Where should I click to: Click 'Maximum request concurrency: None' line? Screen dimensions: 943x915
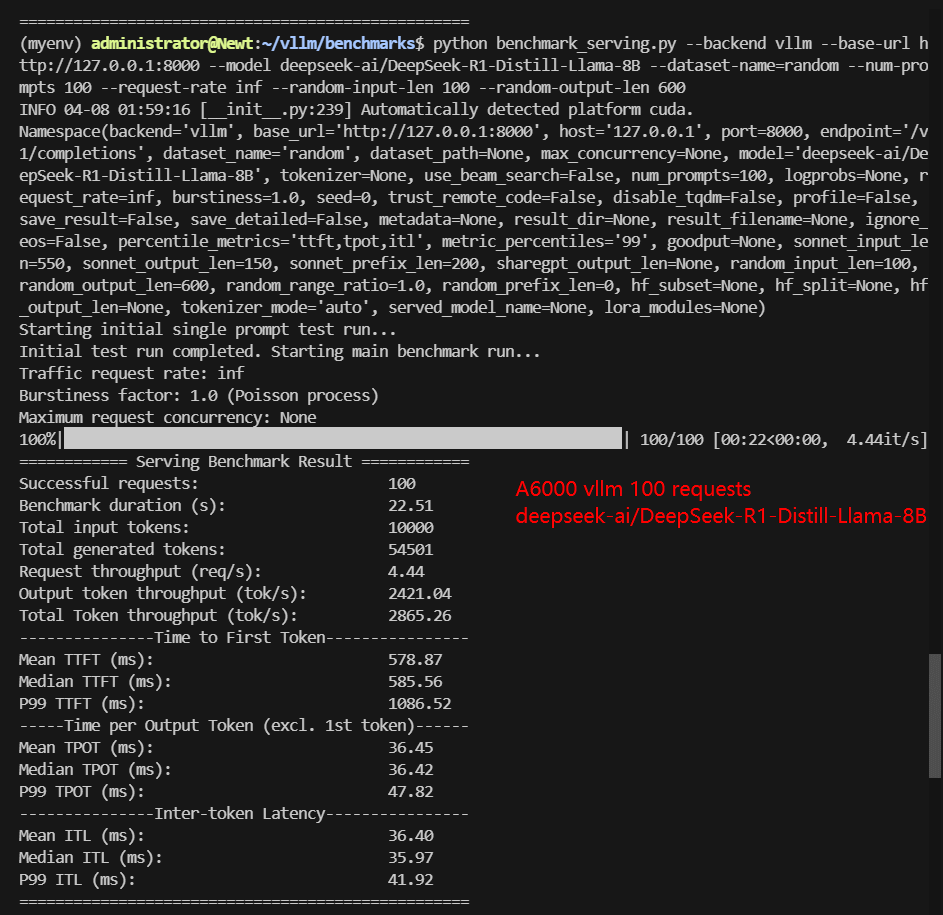point(167,417)
